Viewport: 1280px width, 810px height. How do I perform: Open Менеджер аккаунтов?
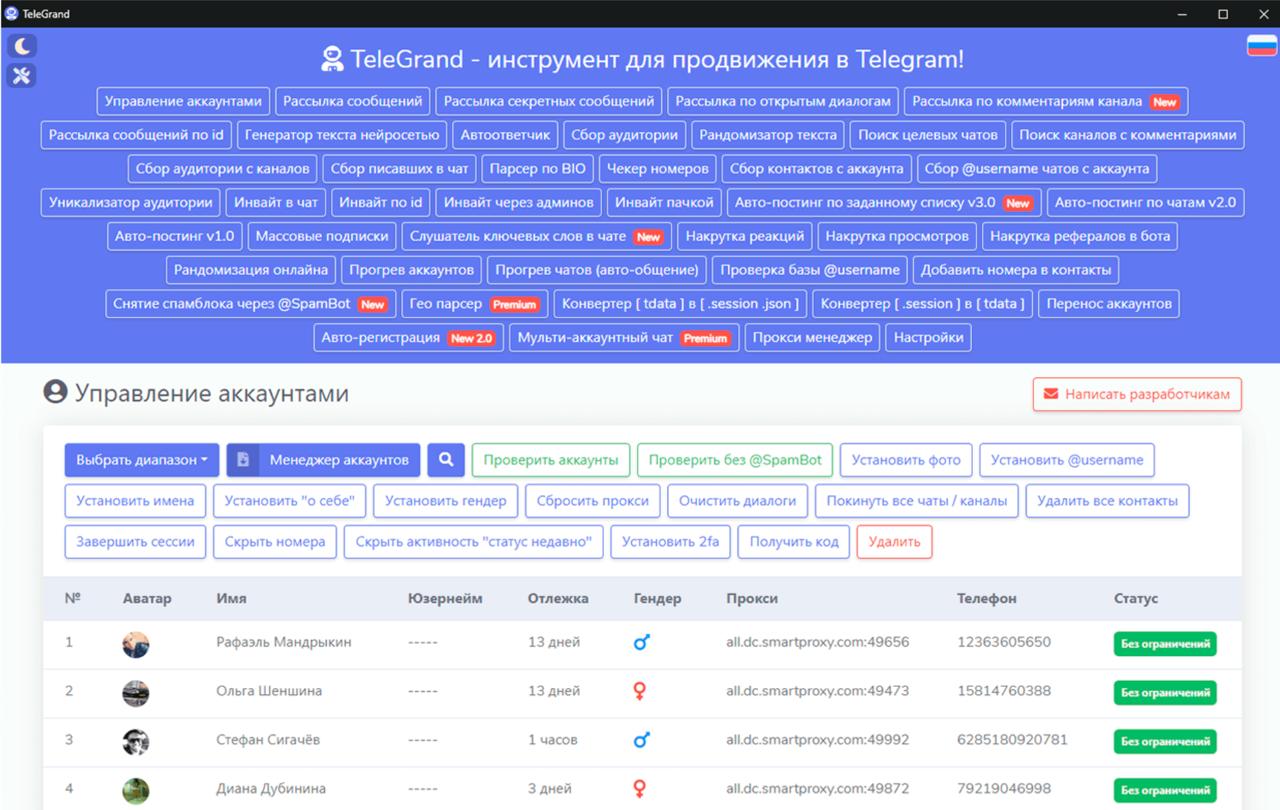pyautogui.click(x=324, y=460)
